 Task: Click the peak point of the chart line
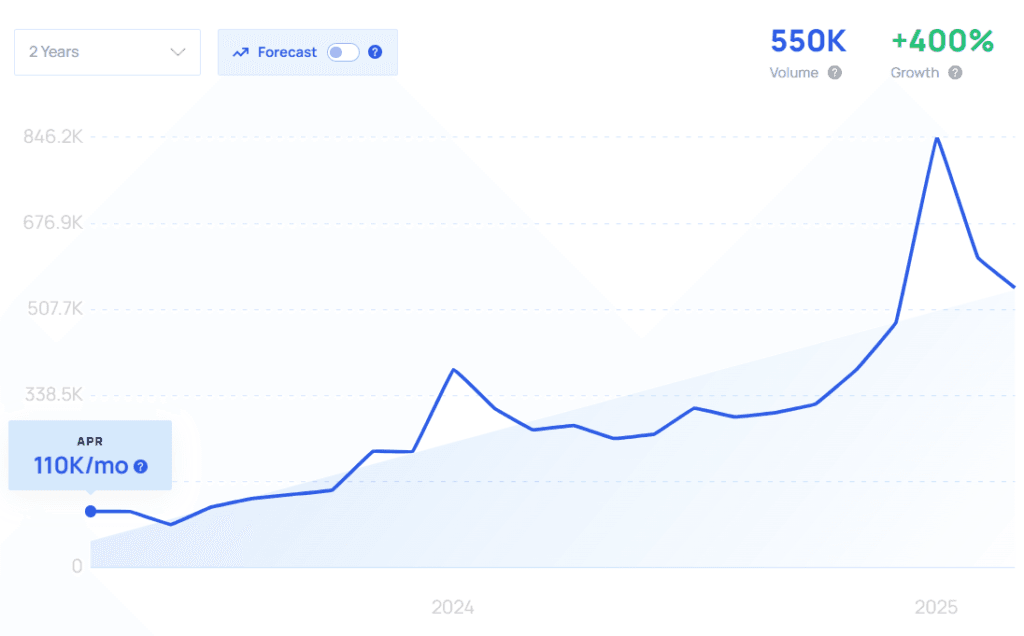936,138
